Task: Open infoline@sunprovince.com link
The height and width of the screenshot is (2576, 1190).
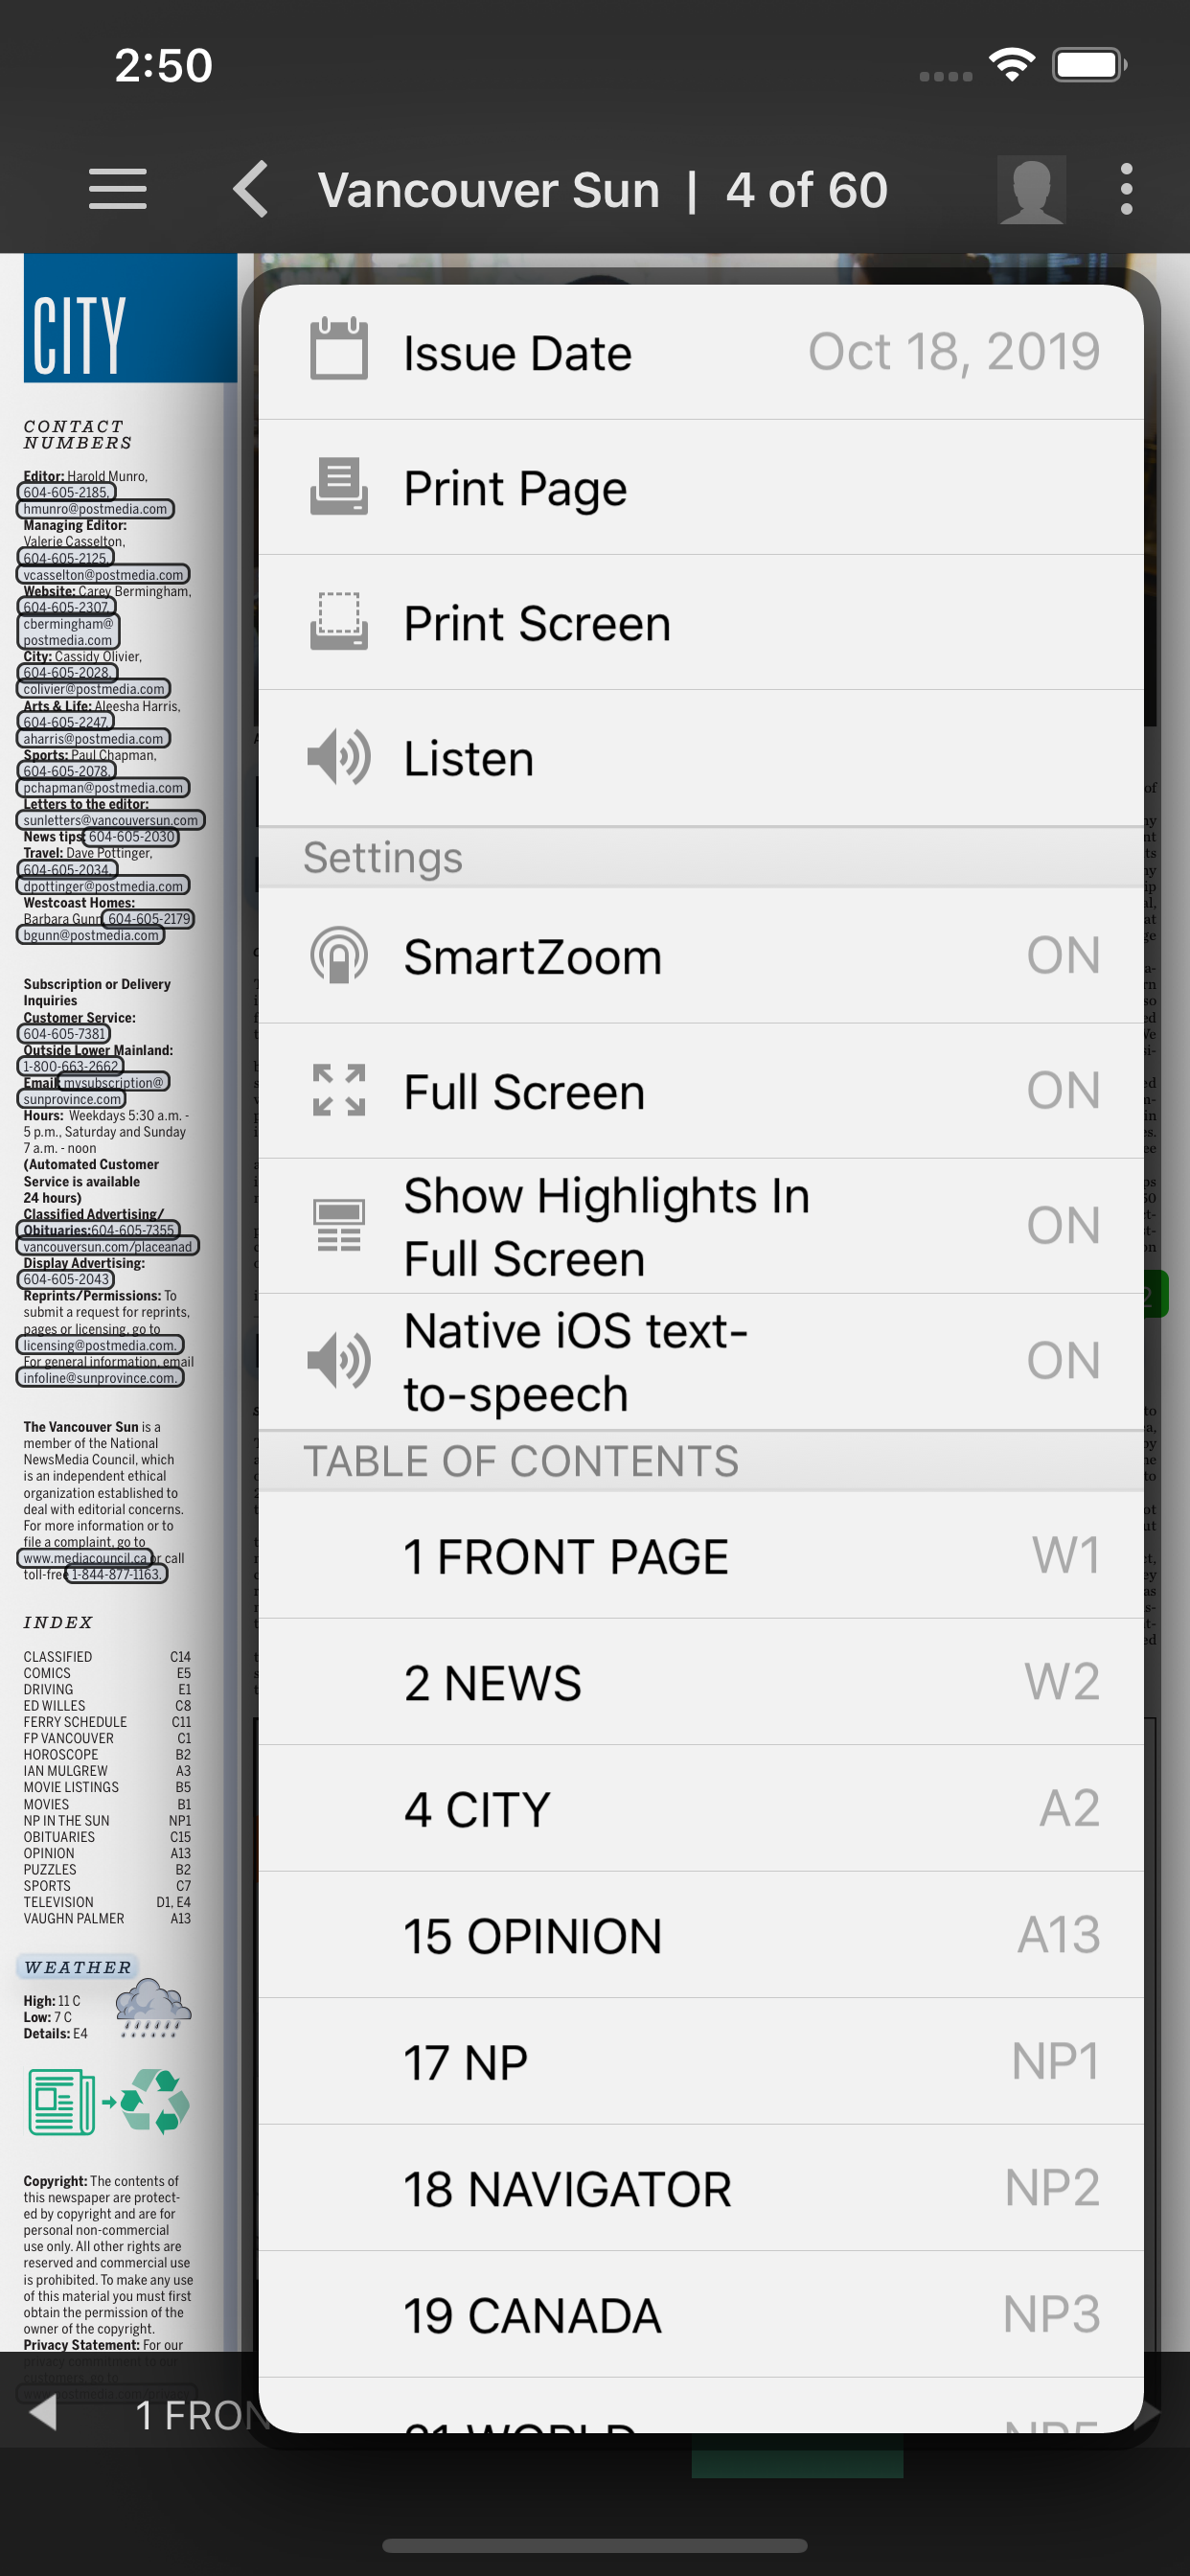Action: [x=100, y=1378]
